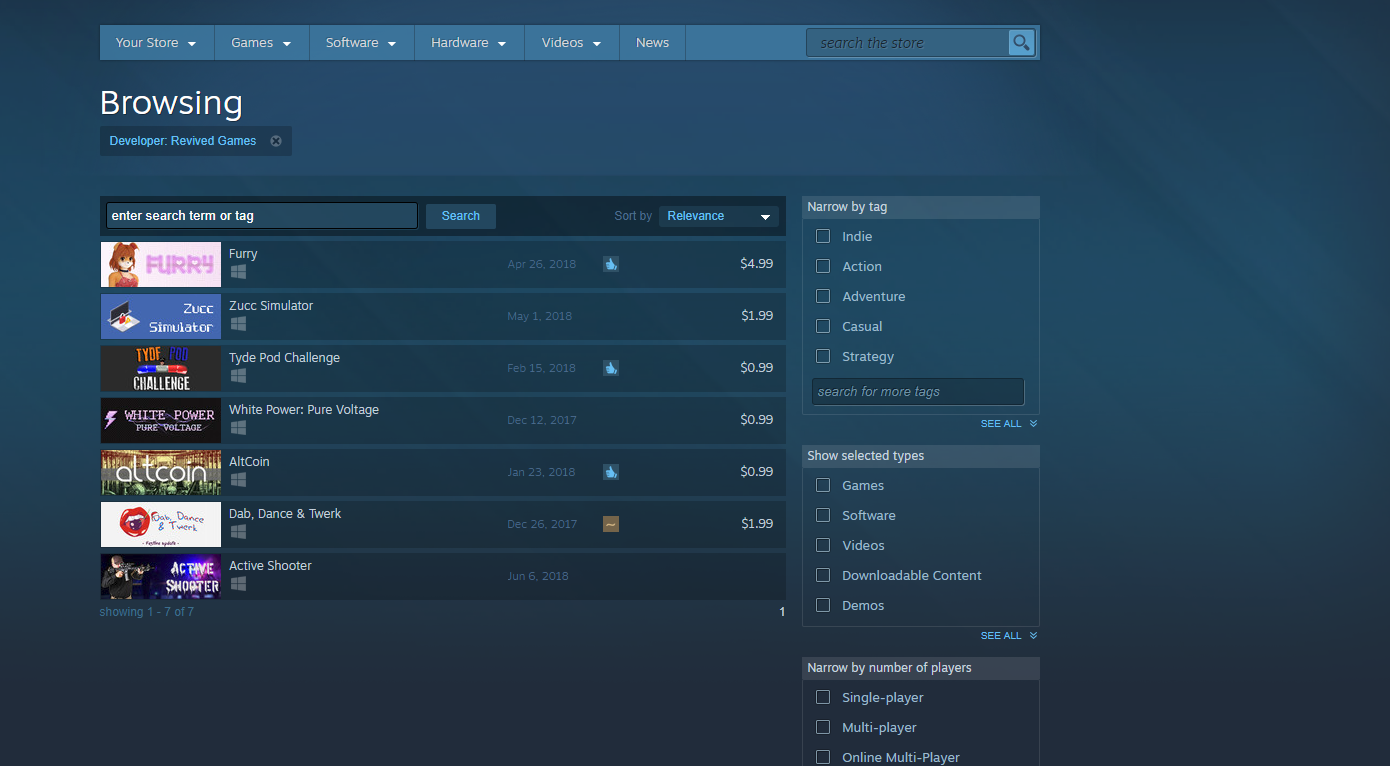This screenshot has width=1390, height=766.
Task: Click the Dec 12, 2017 release date
Action: (x=542, y=420)
